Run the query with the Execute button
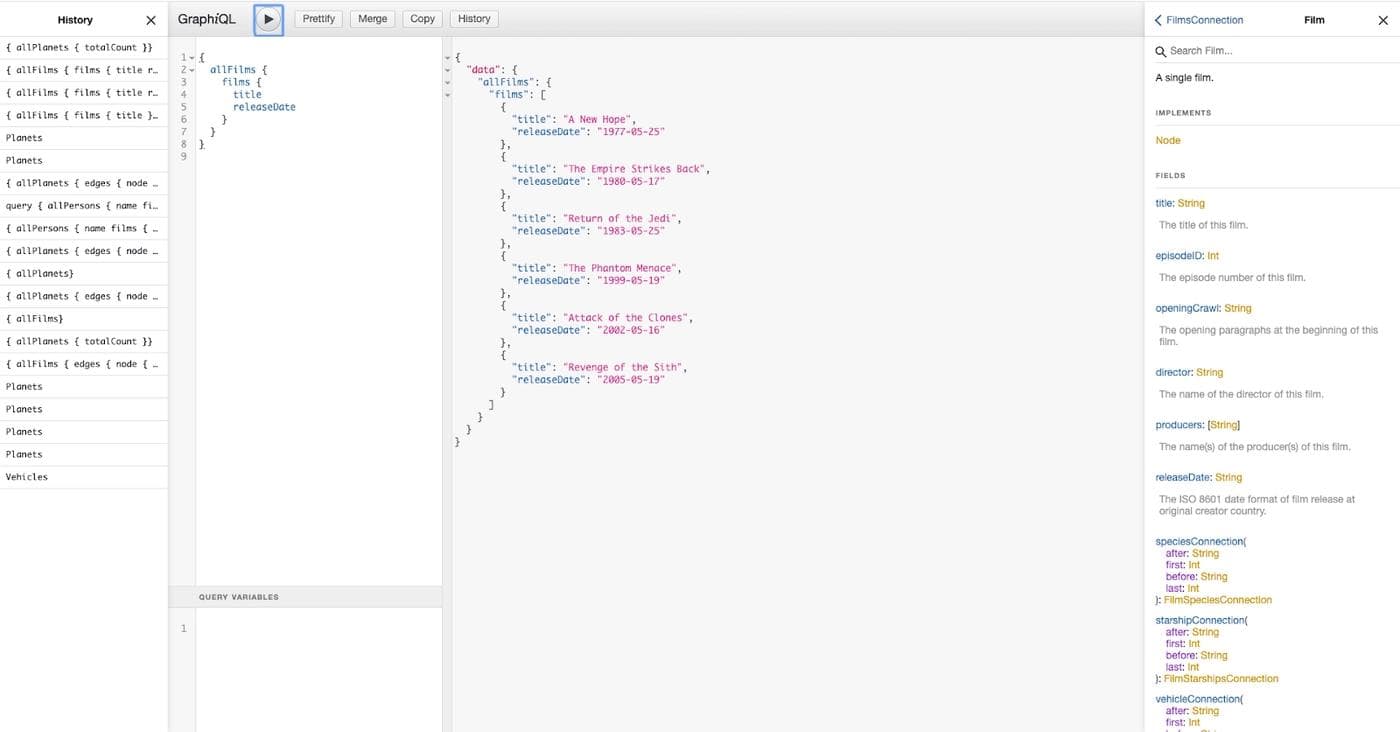 [268, 19]
